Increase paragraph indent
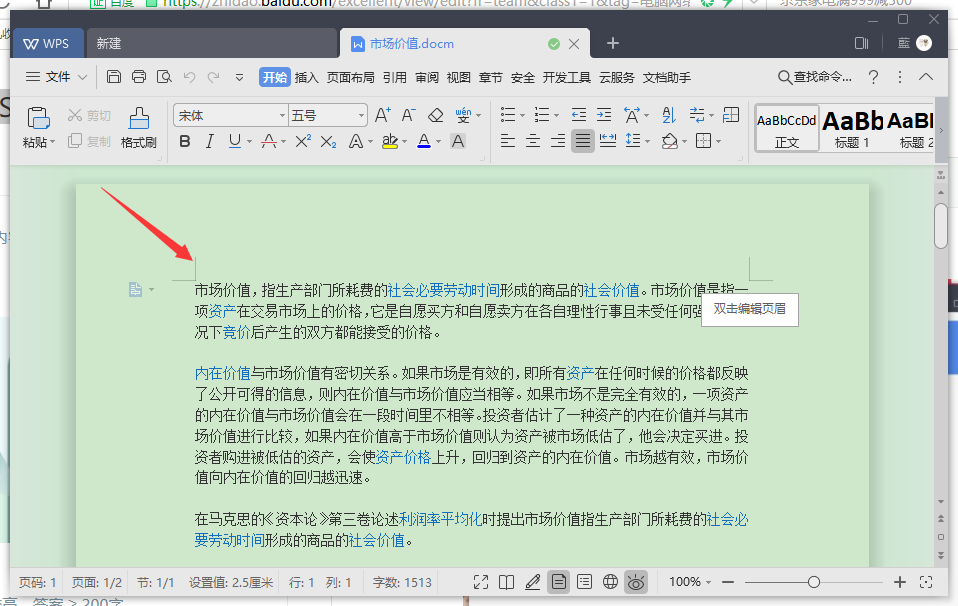 point(604,115)
